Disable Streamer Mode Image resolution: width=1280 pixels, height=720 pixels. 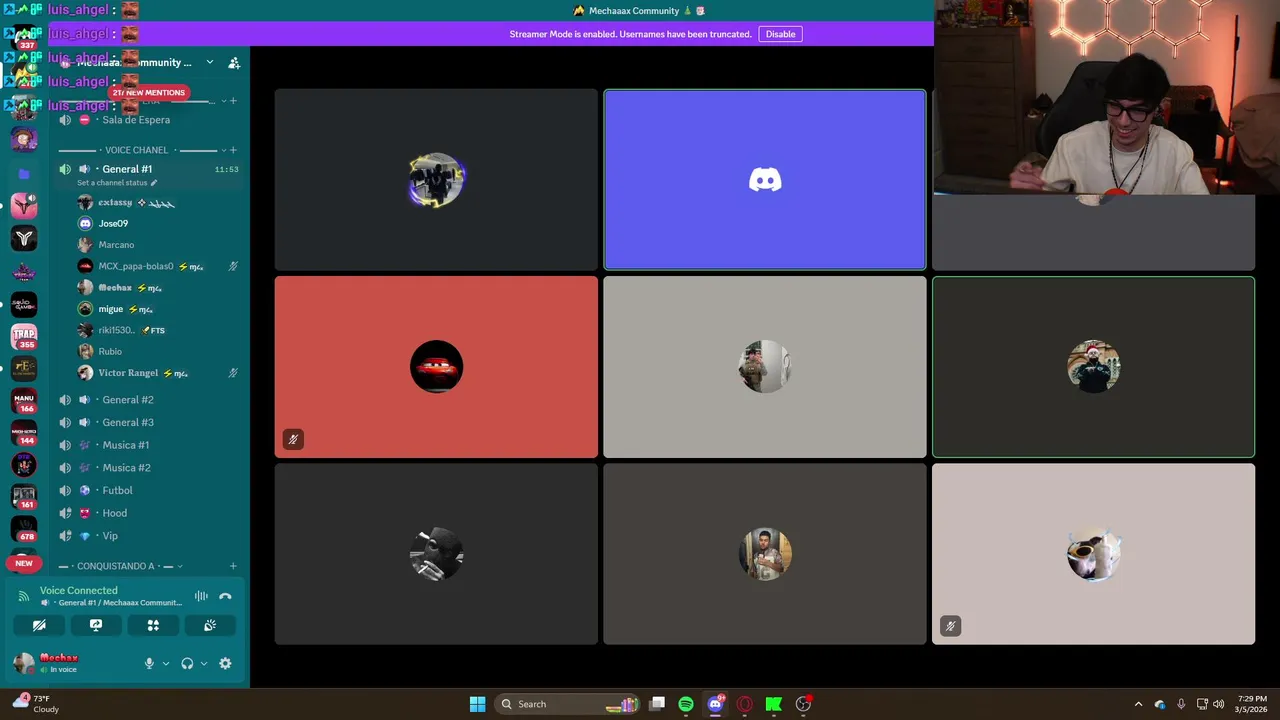[780, 34]
